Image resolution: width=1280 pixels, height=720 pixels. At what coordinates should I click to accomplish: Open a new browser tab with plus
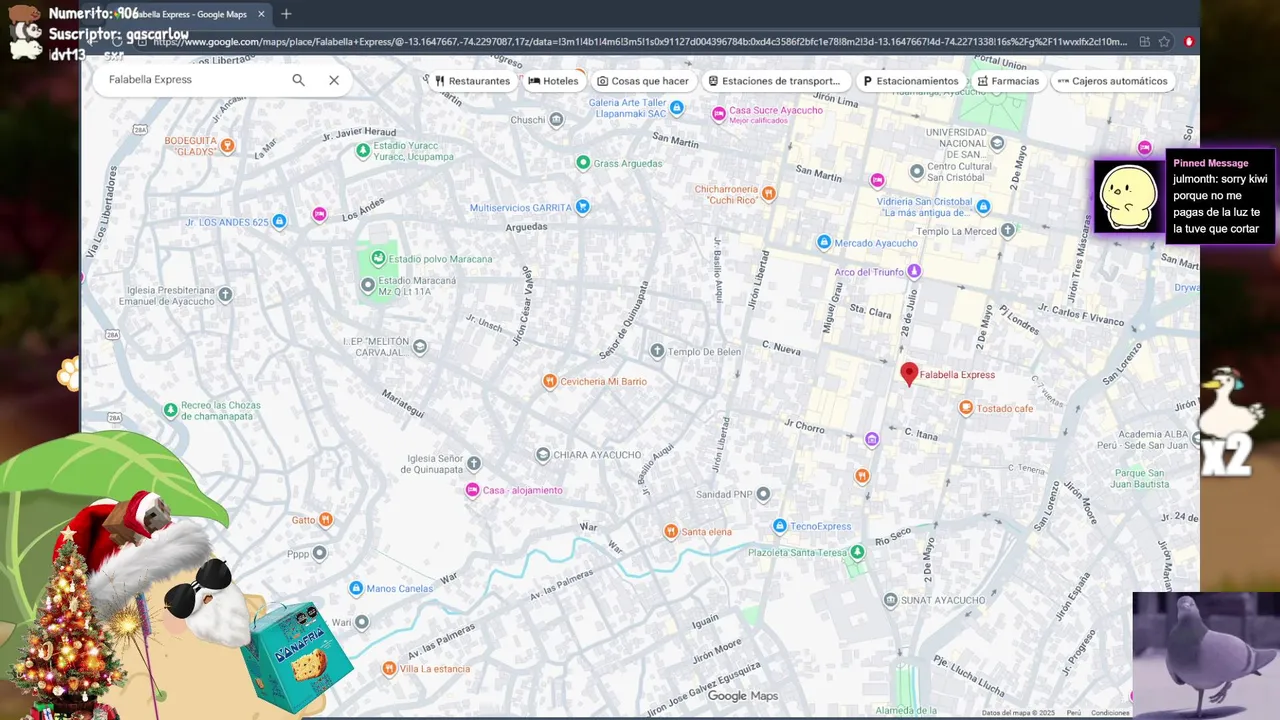[286, 14]
